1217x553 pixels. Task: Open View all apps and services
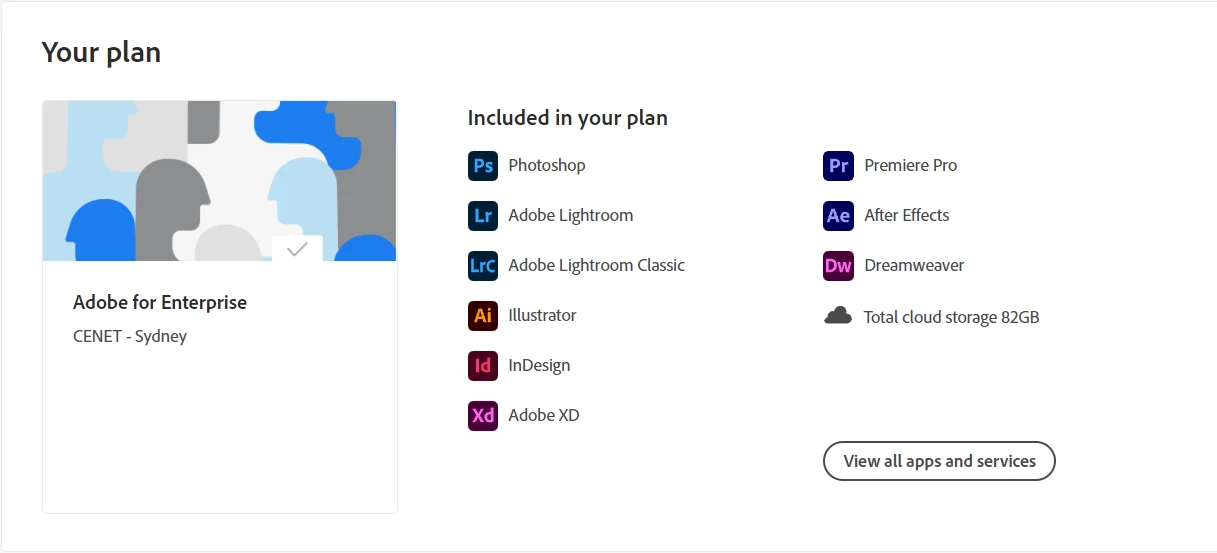[x=939, y=461]
